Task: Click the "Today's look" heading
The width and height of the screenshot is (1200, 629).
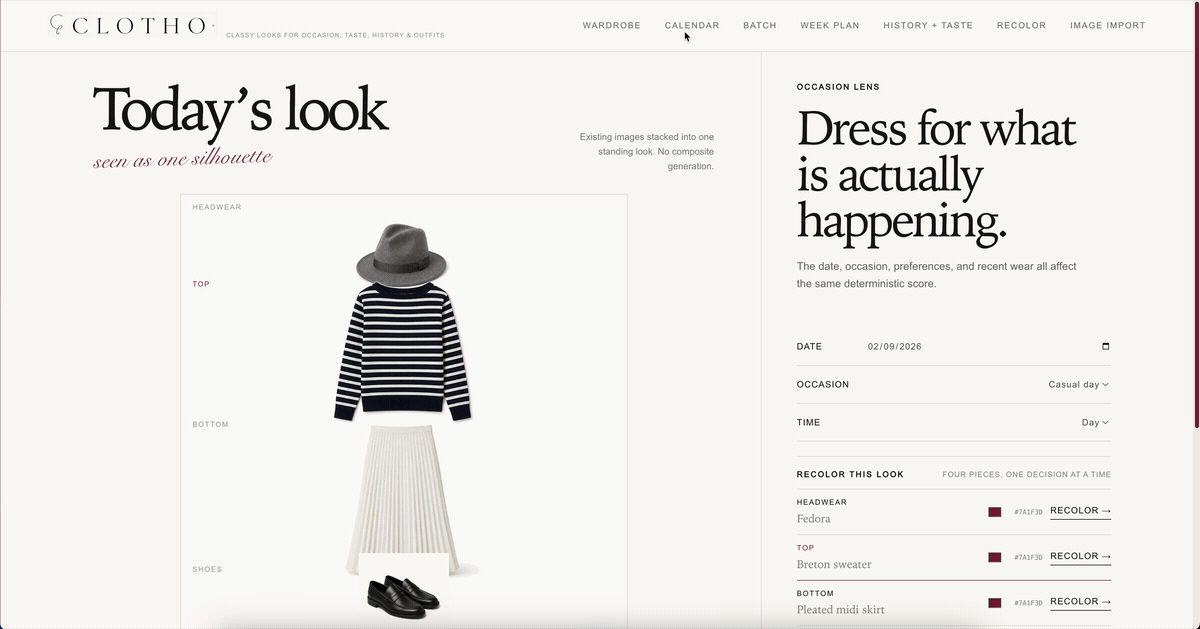Action: (x=240, y=110)
